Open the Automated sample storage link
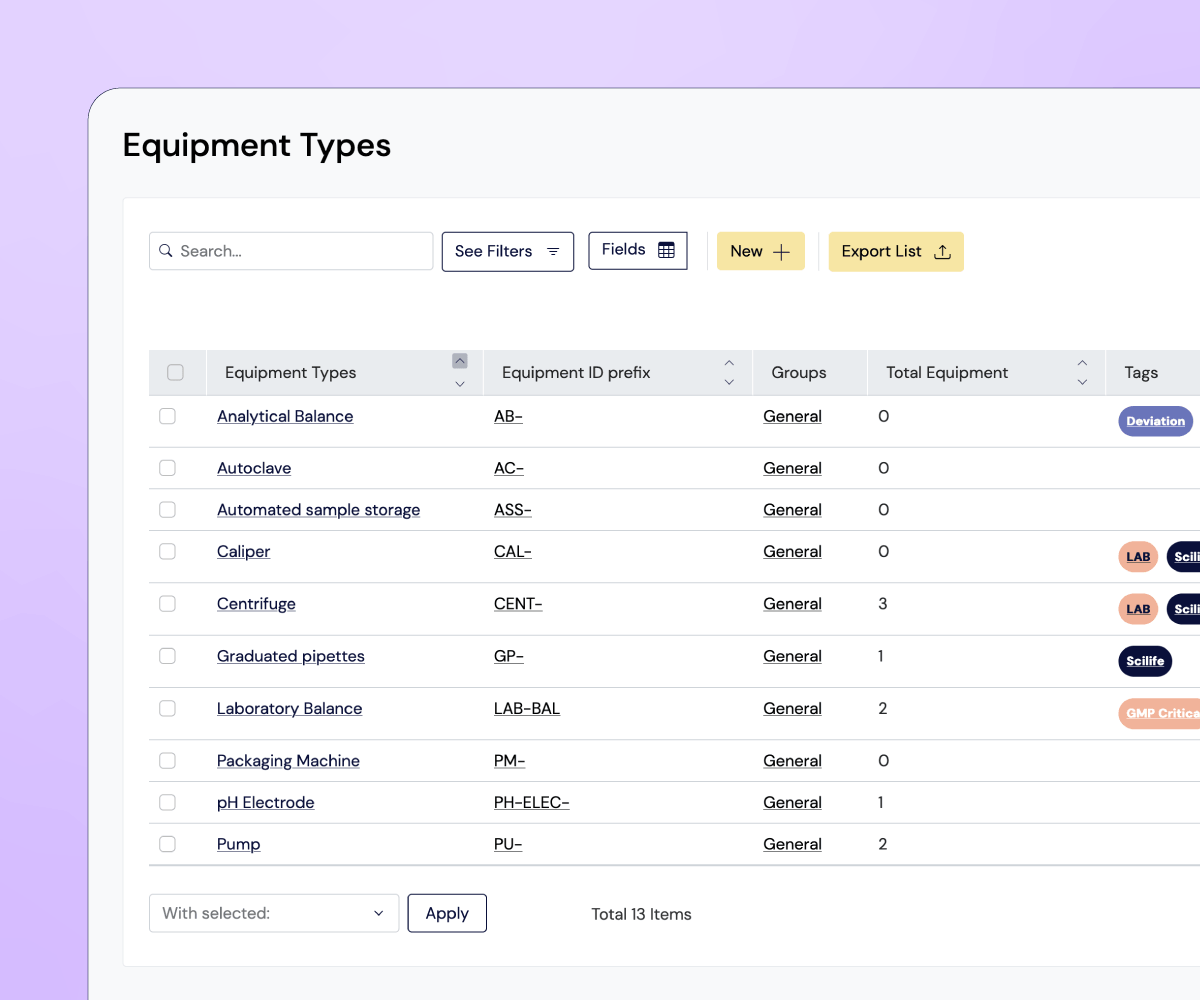This screenshot has width=1200, height=1000. (318, 510)
